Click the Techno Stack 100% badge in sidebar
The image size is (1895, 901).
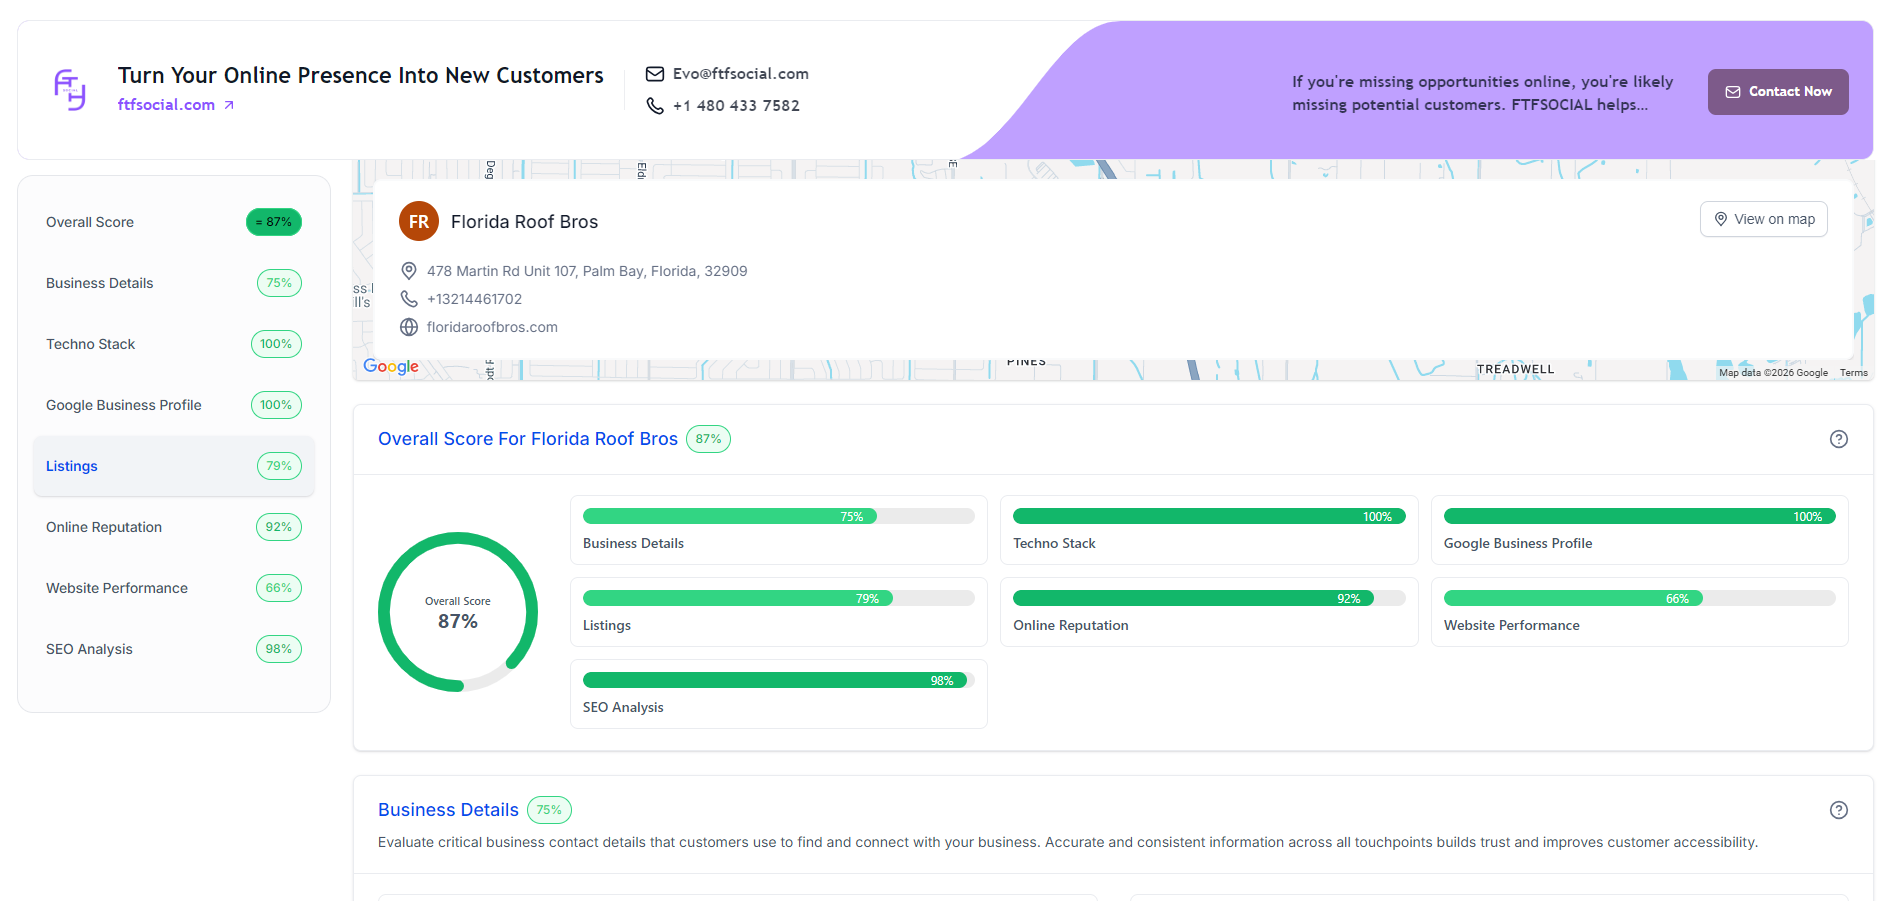tap(276, 344)
